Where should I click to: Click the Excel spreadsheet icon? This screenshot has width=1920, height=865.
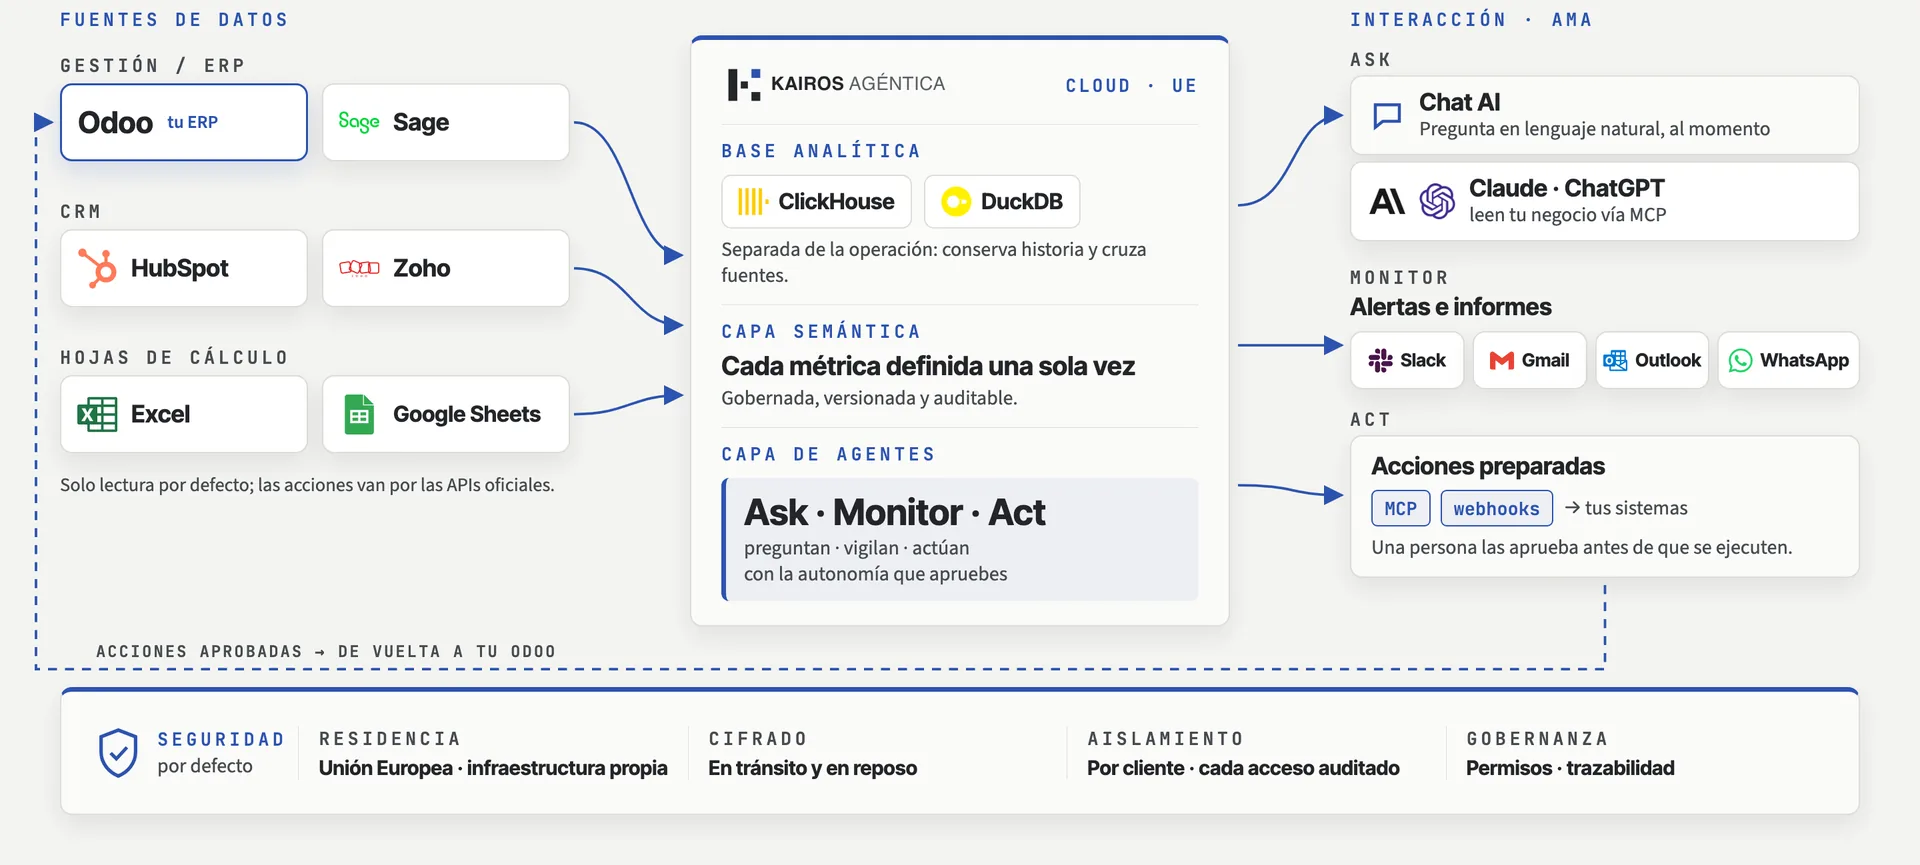97,414
